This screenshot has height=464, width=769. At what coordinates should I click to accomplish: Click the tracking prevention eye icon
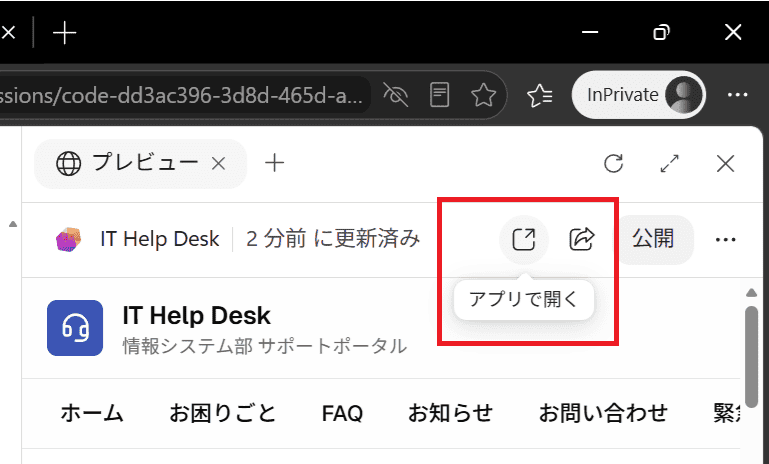(x=395, y=95)
